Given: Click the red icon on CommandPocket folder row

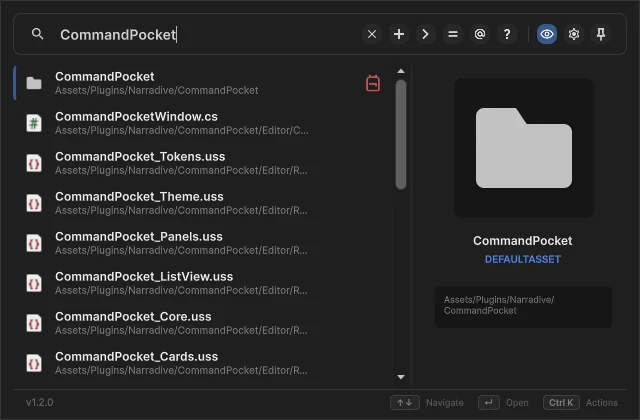Looking at the screenshot, I should point(373,83).
